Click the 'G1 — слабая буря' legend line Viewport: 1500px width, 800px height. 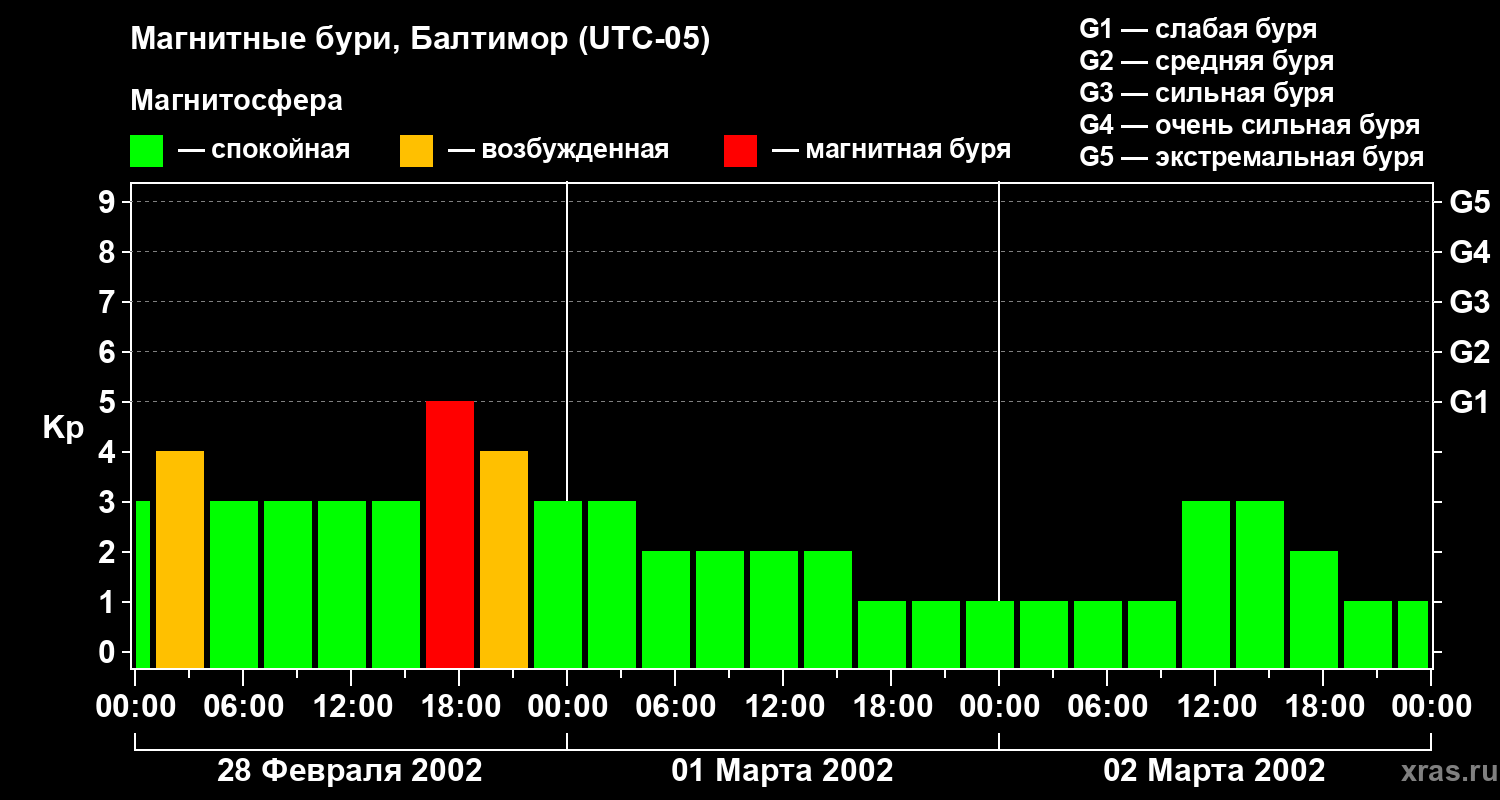pos(1198,29)
